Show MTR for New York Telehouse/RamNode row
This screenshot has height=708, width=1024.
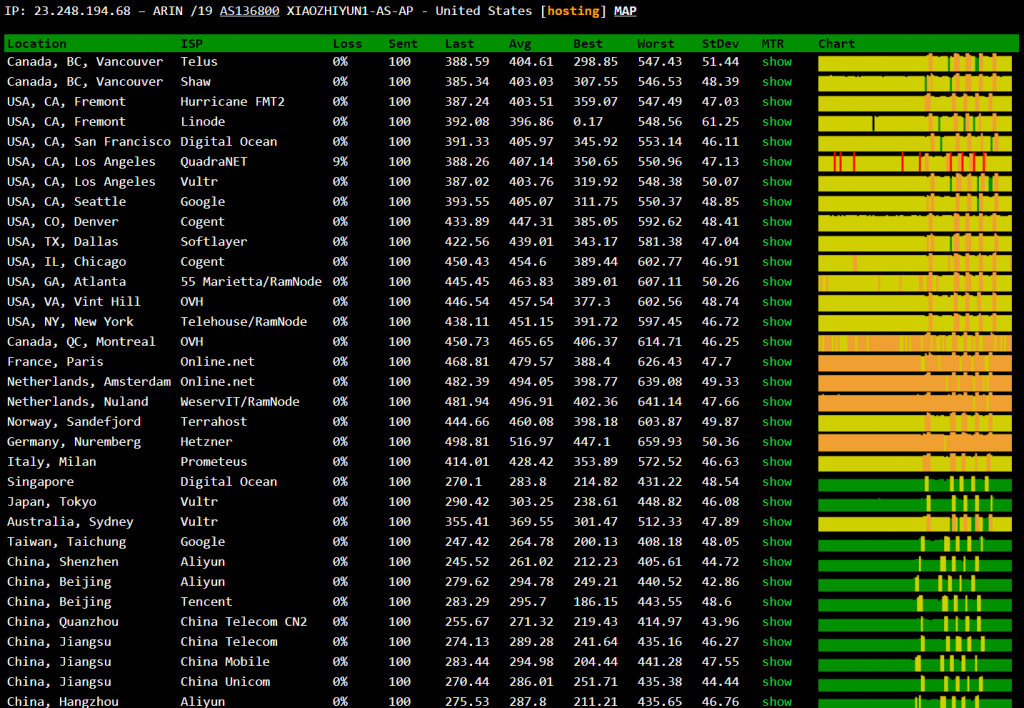[x=776, y=322]
